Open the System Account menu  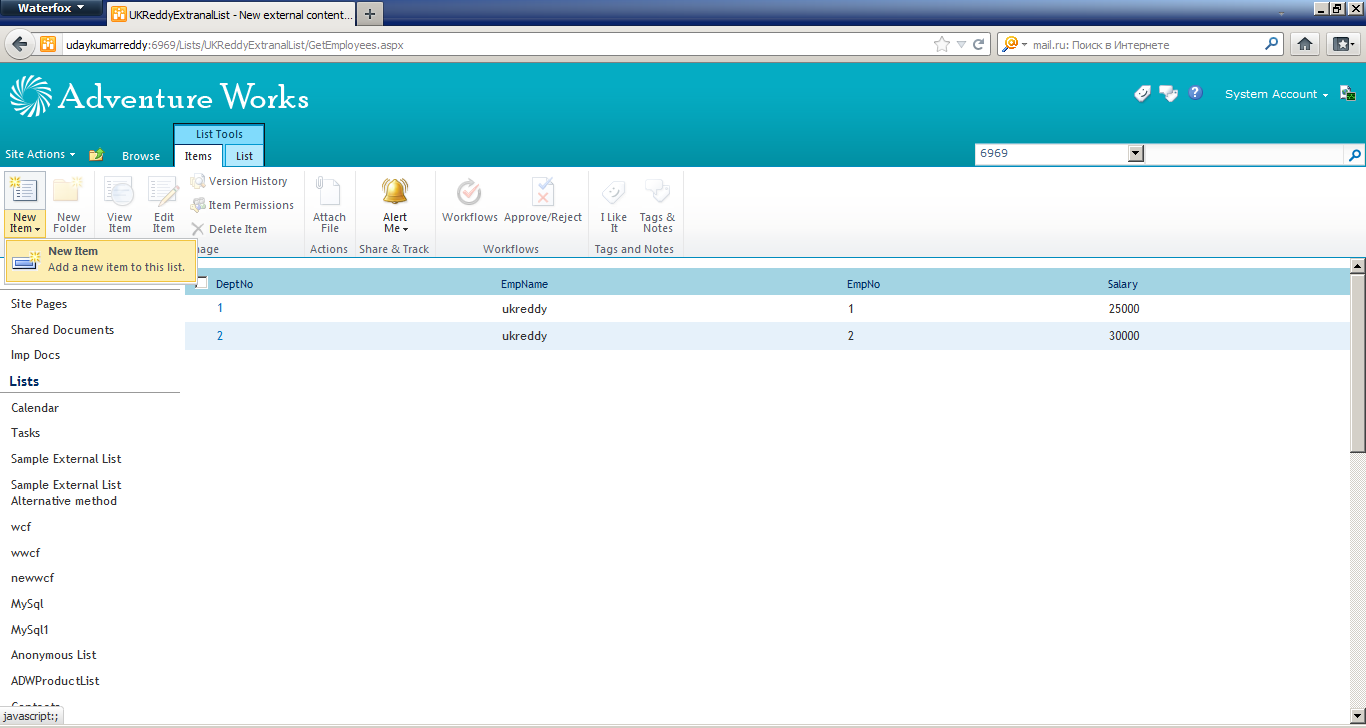point(1276,94)
